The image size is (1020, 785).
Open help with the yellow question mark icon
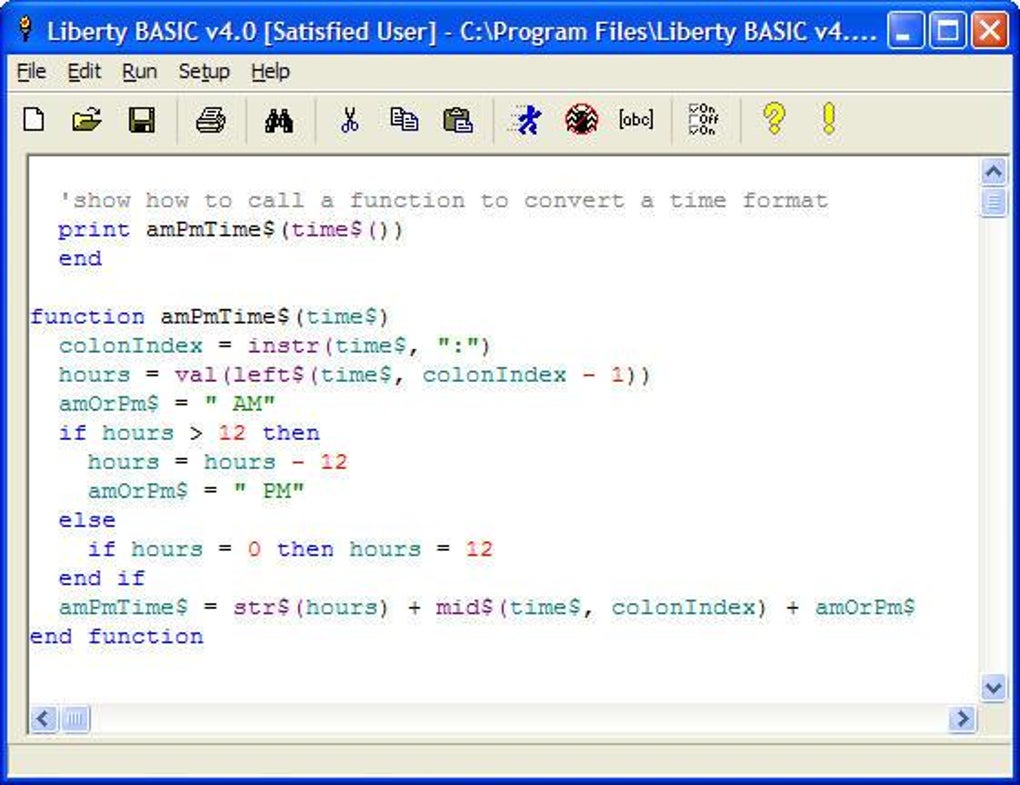tap(774, 119)
